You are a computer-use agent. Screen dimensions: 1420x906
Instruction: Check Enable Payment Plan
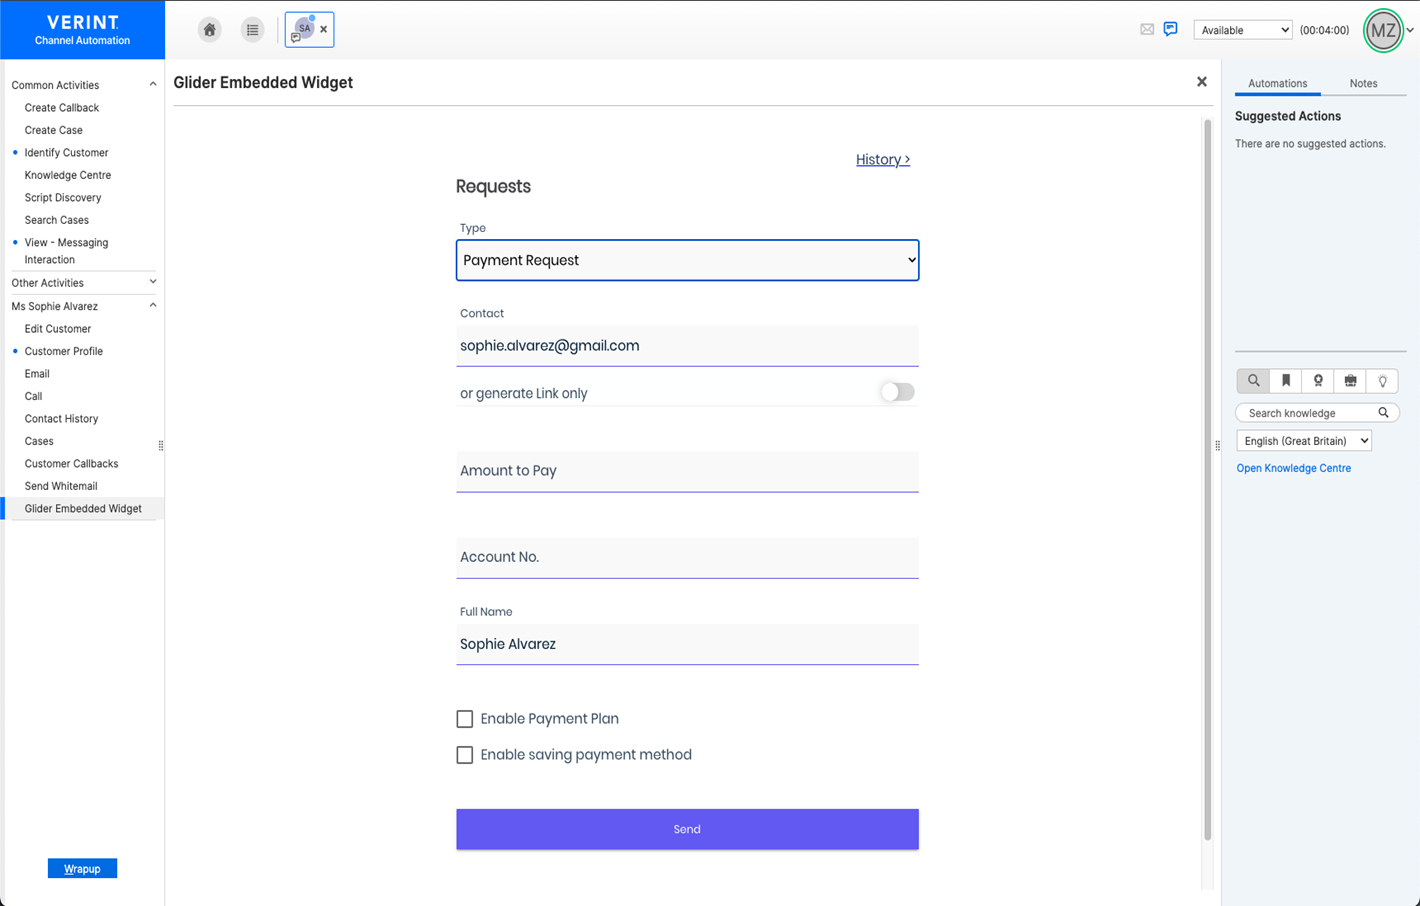465,719
